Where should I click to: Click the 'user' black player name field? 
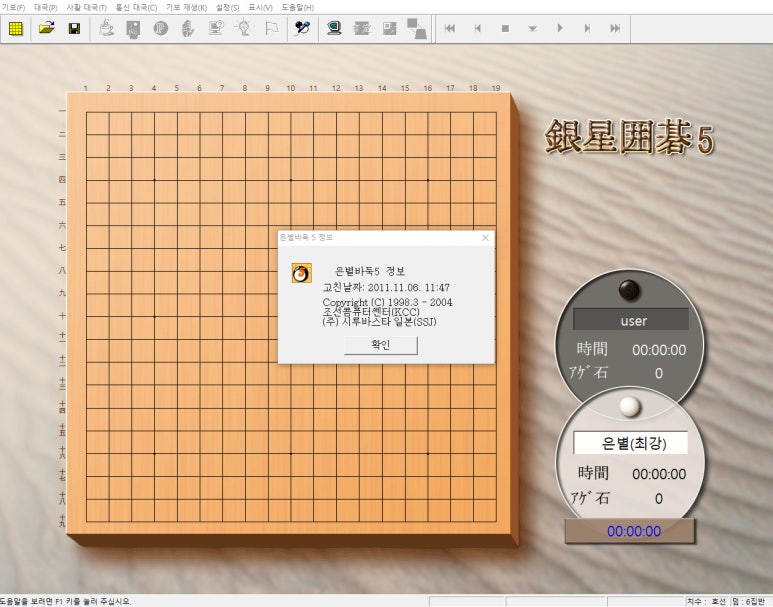(x=631, y=320)
